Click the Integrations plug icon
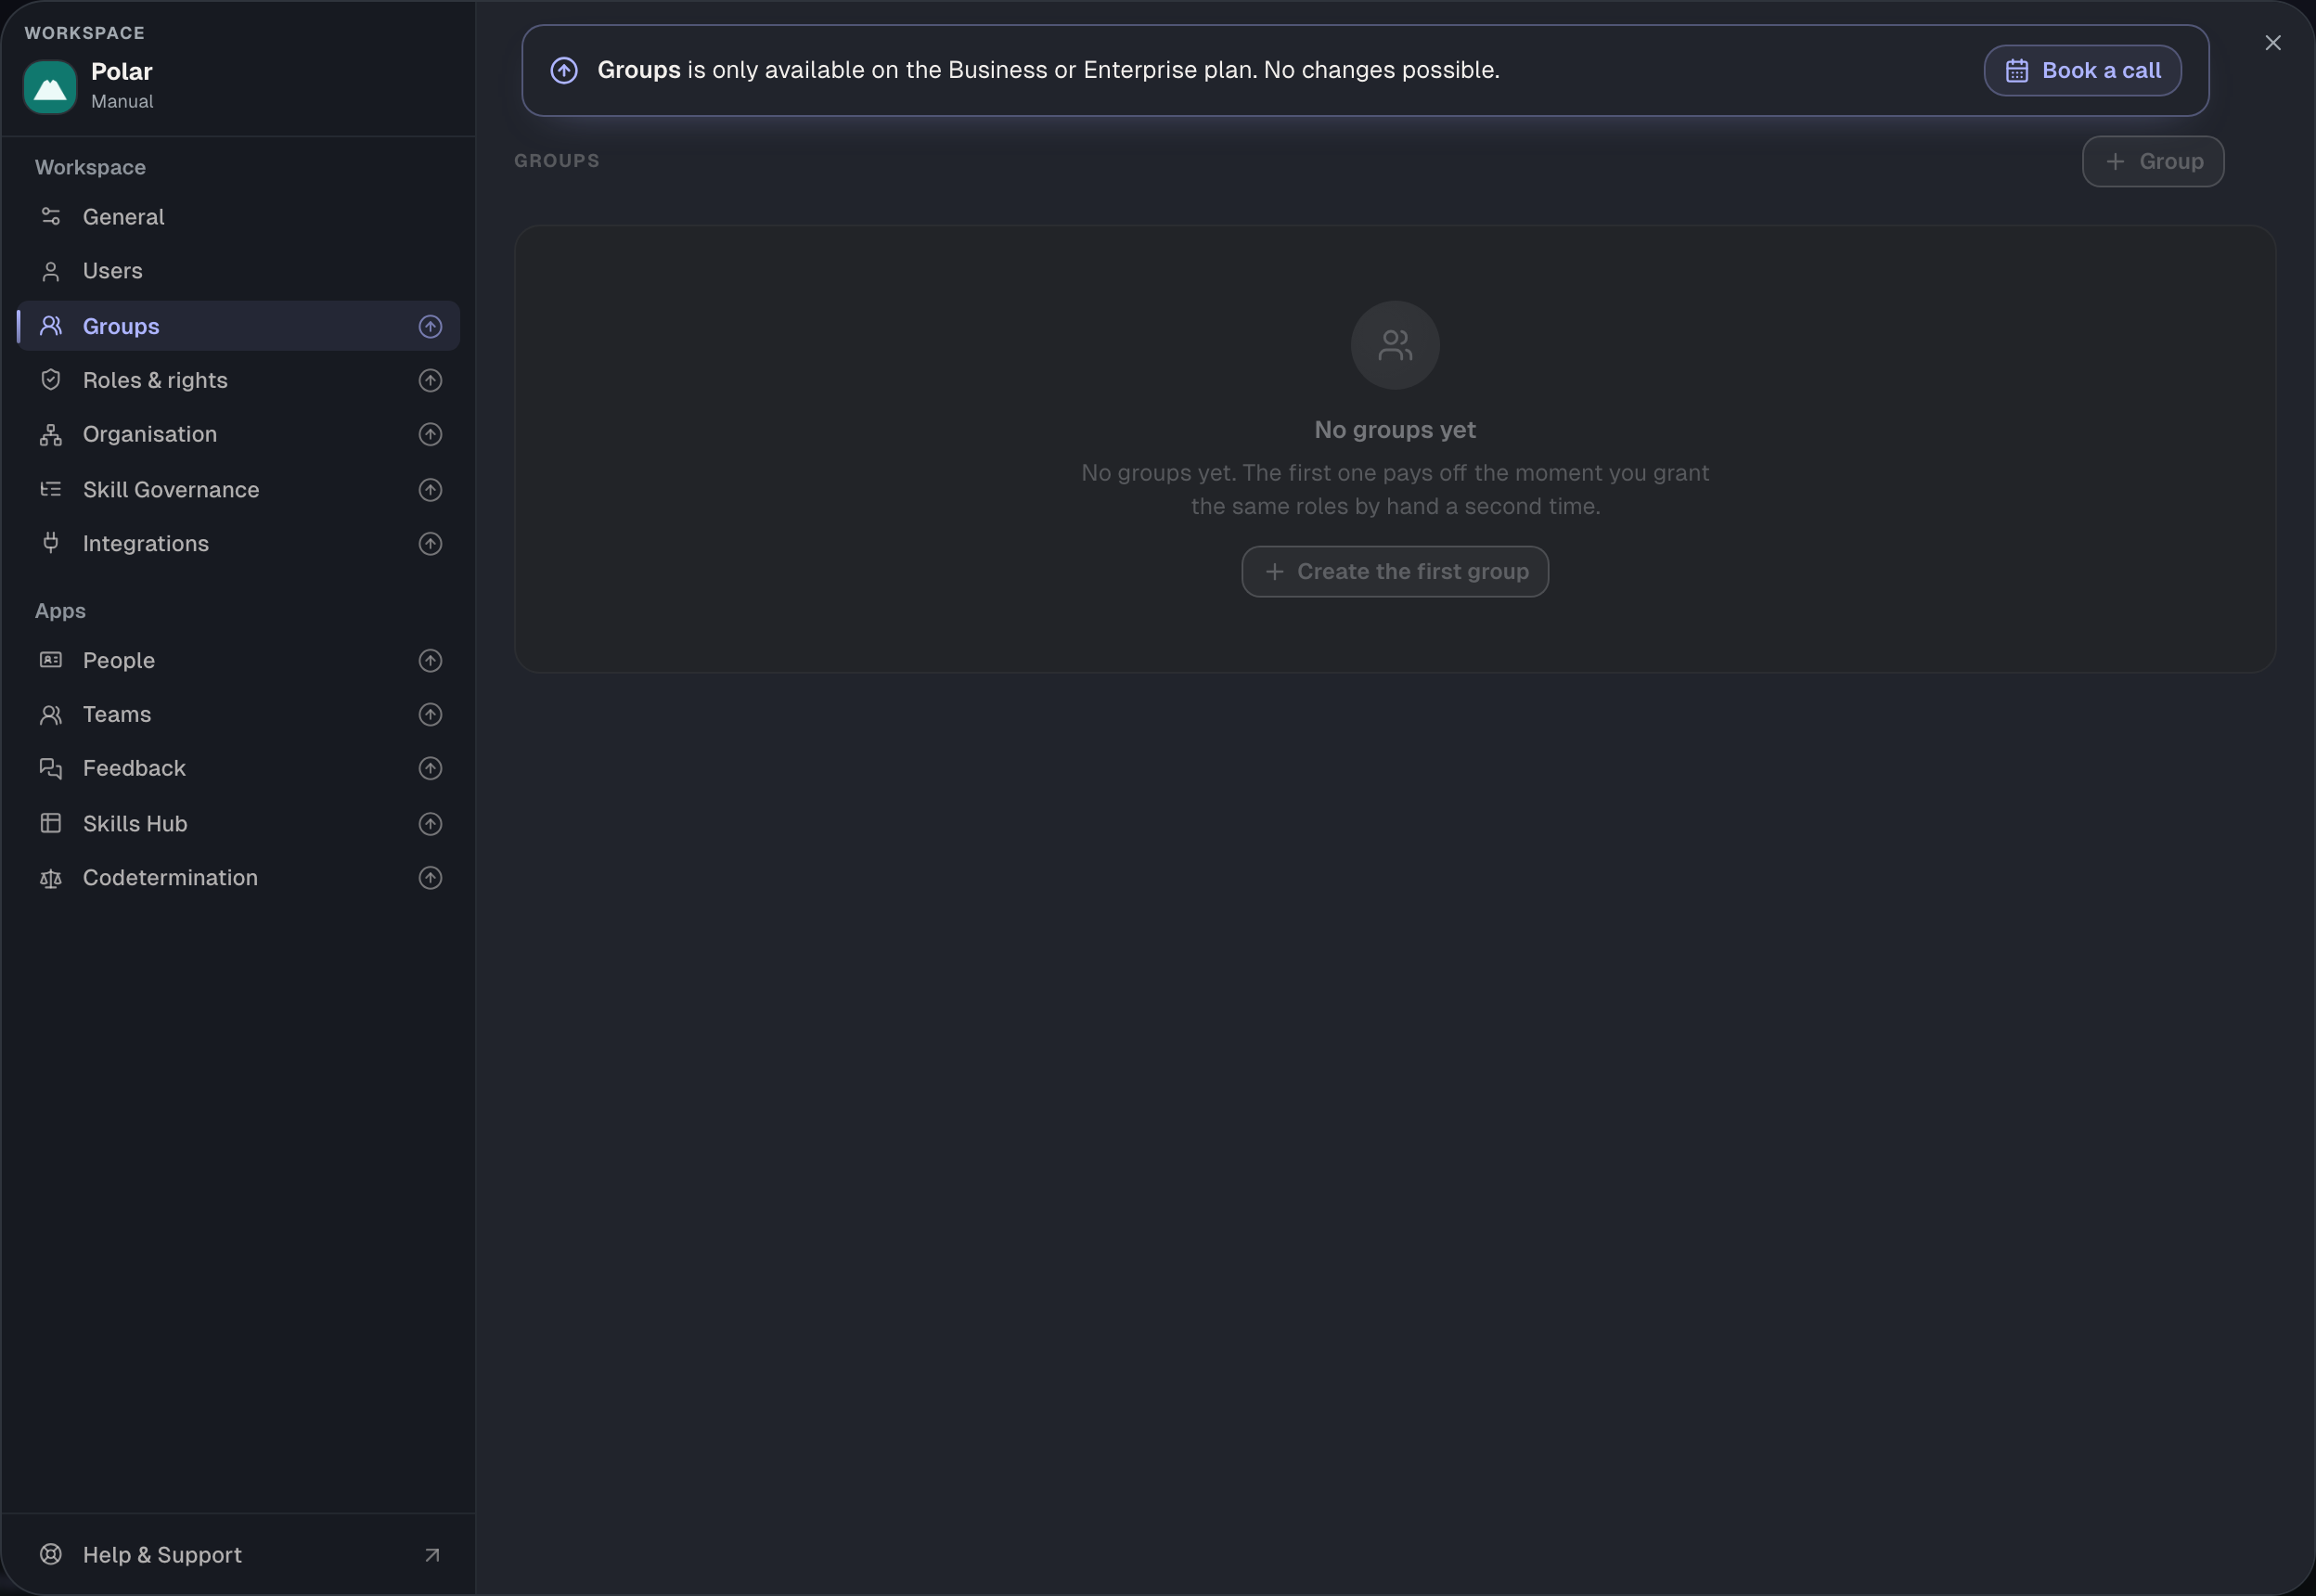Image resolution: width=2316 pixels, height=1596 pixels. click(x=51, y=543)
